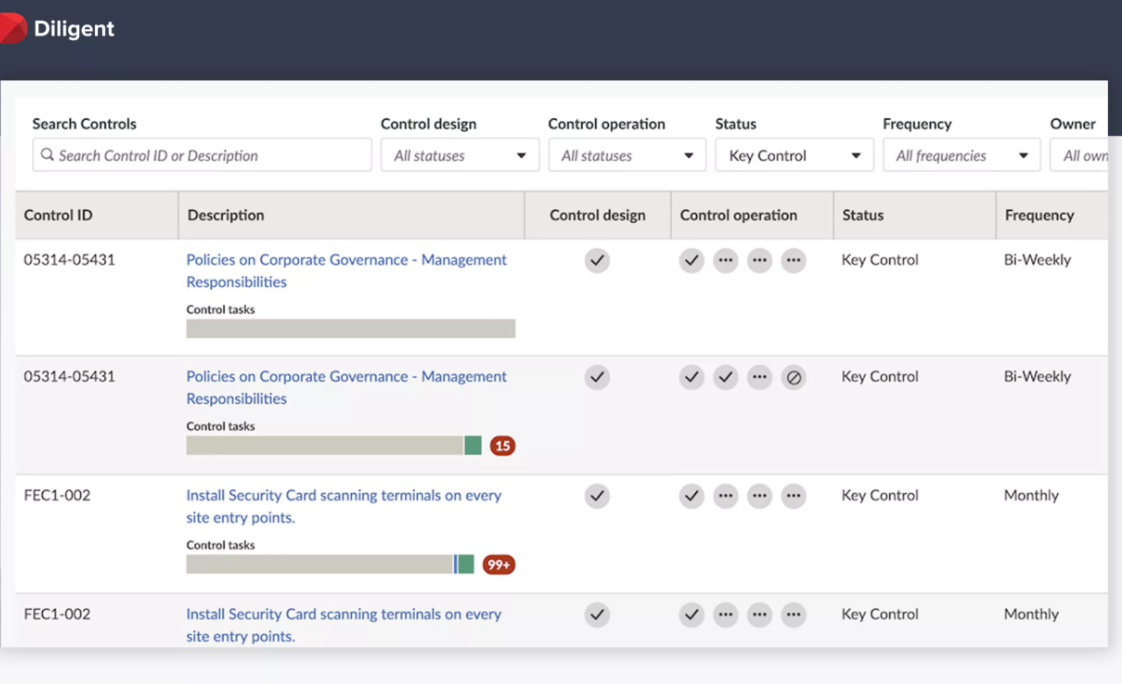Expand the Frequency filter dropdown
Viewport: 1122px width, 684px height.
[961, 155]
